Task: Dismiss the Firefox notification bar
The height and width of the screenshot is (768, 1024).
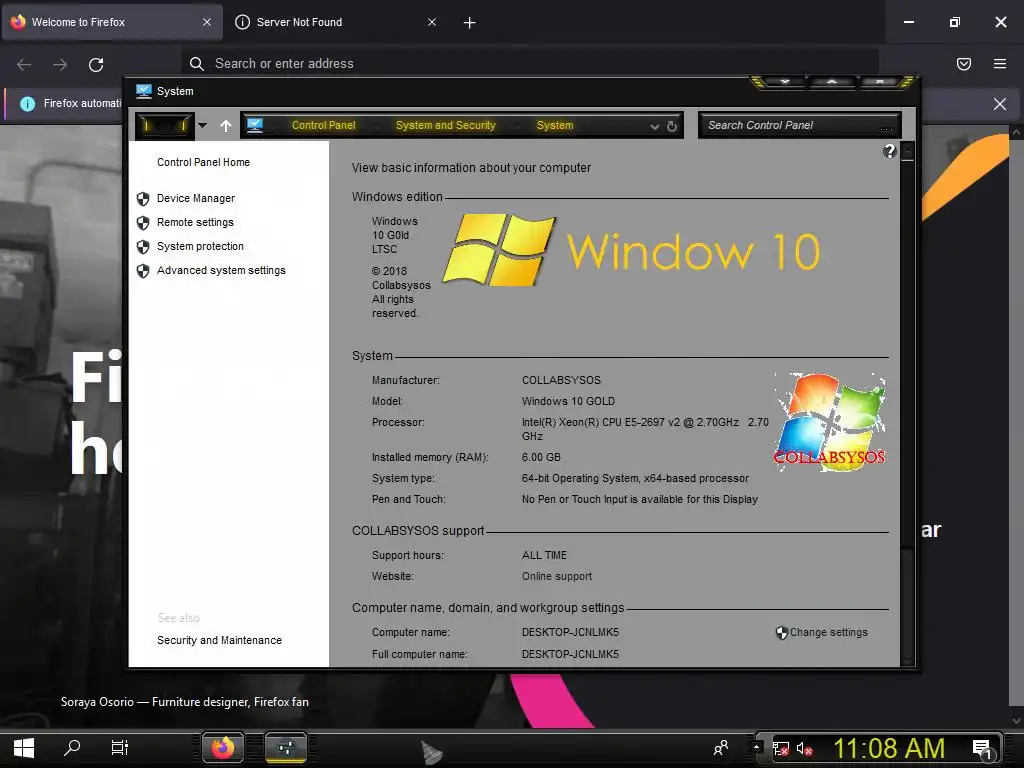Action: (x=1000, y=104)
